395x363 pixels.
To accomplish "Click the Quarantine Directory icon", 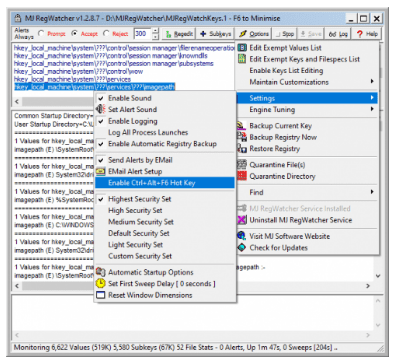I will [242, 176].
